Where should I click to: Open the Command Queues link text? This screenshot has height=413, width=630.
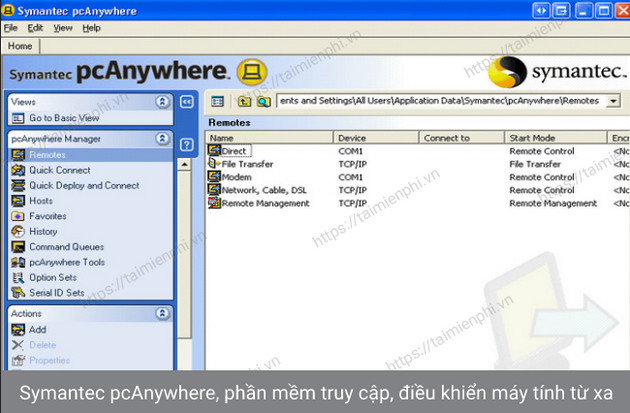pyautogui.click(x=67, y=247)
